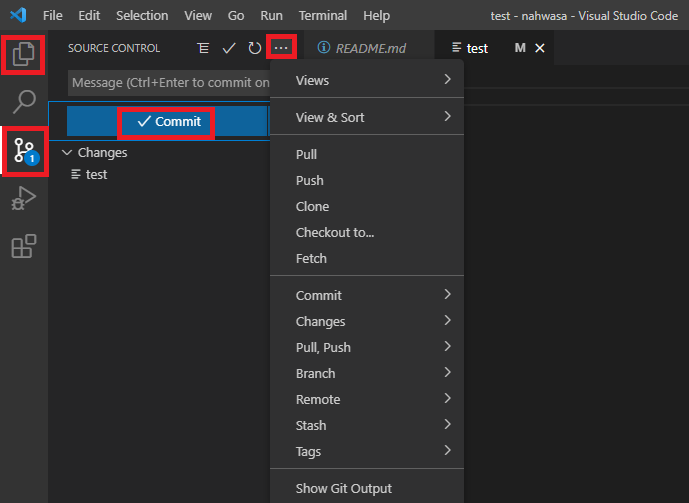This screenshot has width=689, height=503.
Task: Toggle view as tree icon in Source Control
Action: [x=203, y=48]
